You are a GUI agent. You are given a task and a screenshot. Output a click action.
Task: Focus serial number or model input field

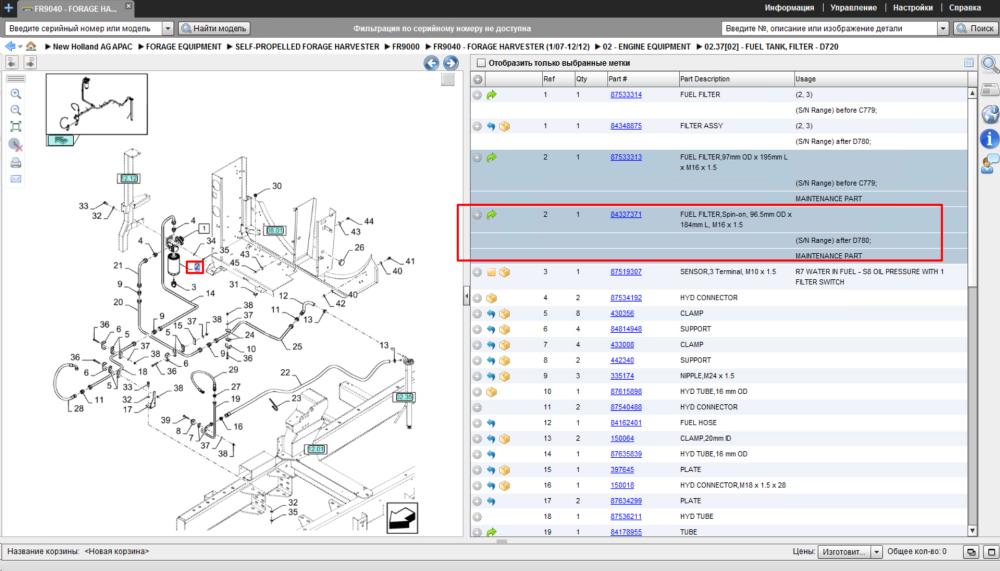coord(83,28)
